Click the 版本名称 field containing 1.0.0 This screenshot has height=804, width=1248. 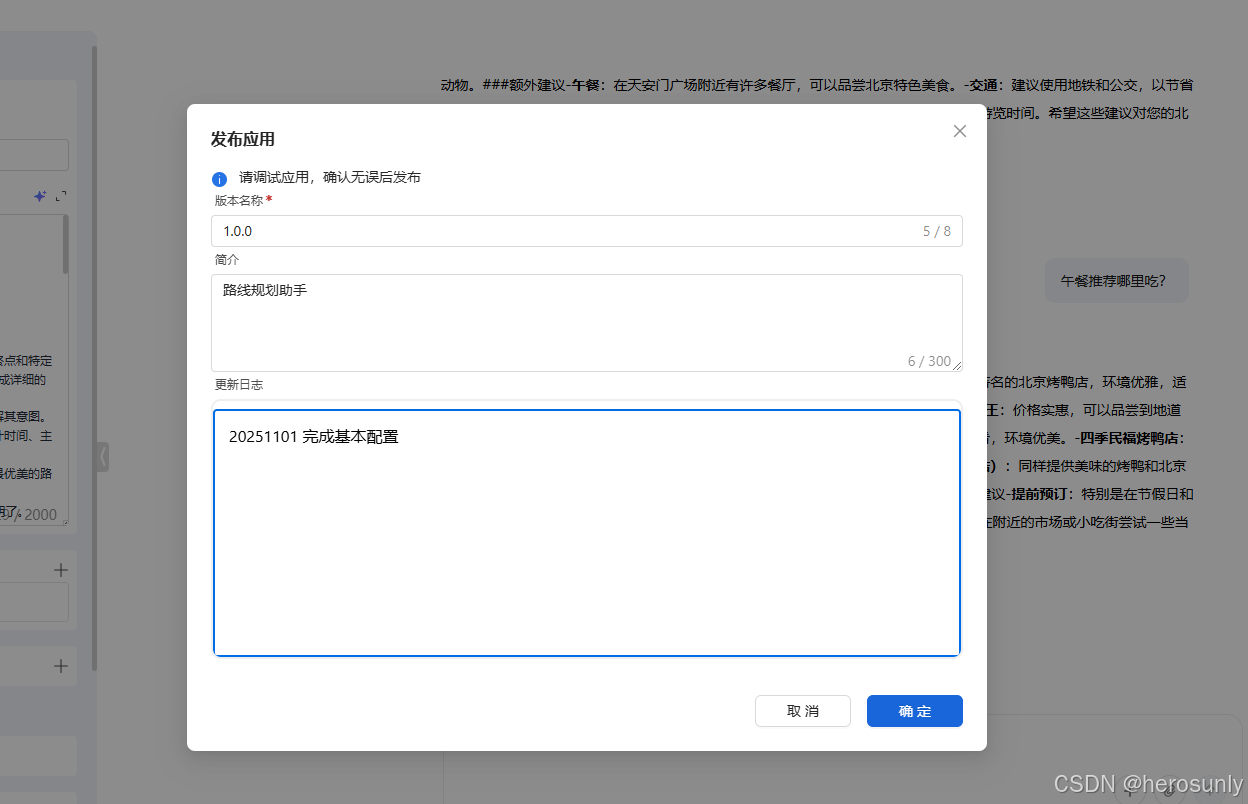point(587,231)
